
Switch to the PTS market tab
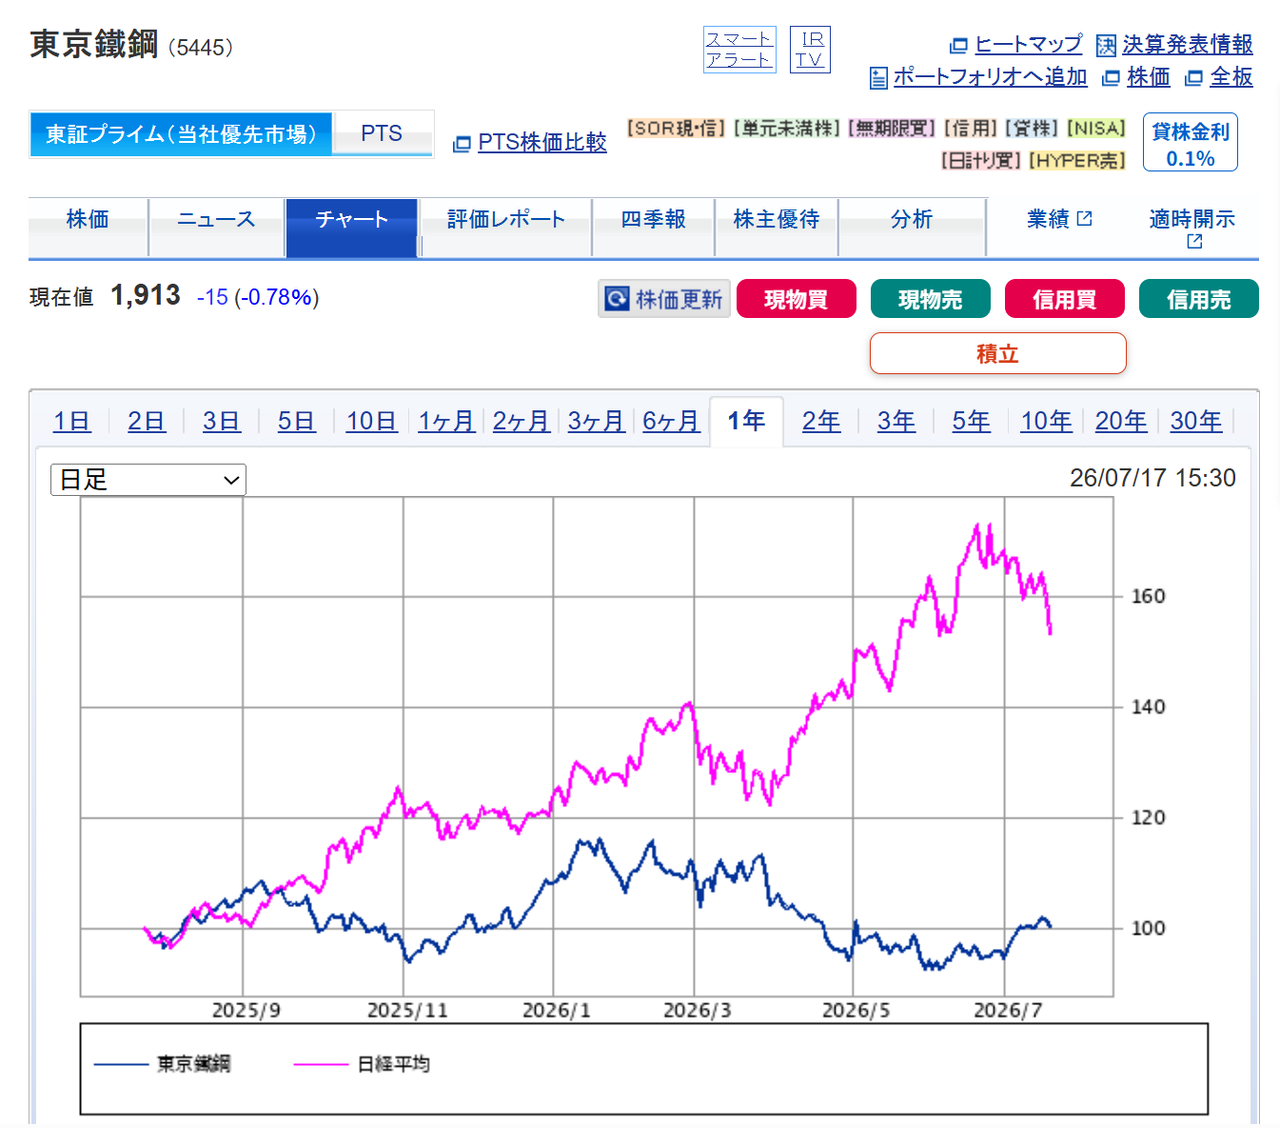point(382,134)
